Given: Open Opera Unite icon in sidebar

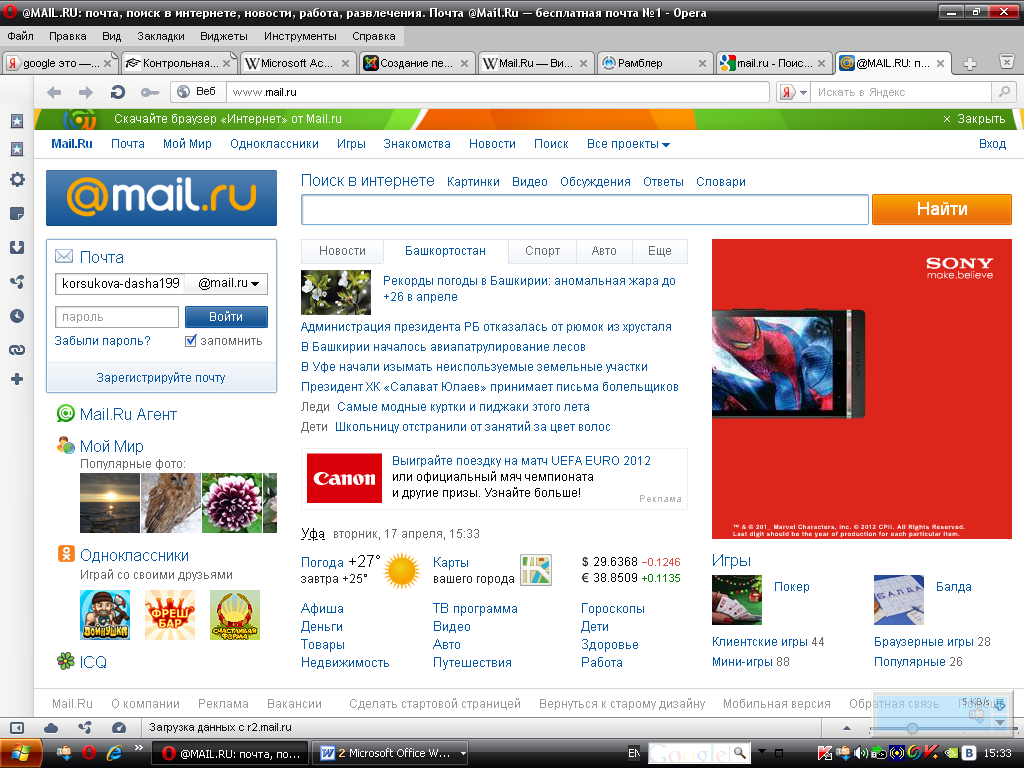Looking at the screenshot, I should tap(17, 281).
